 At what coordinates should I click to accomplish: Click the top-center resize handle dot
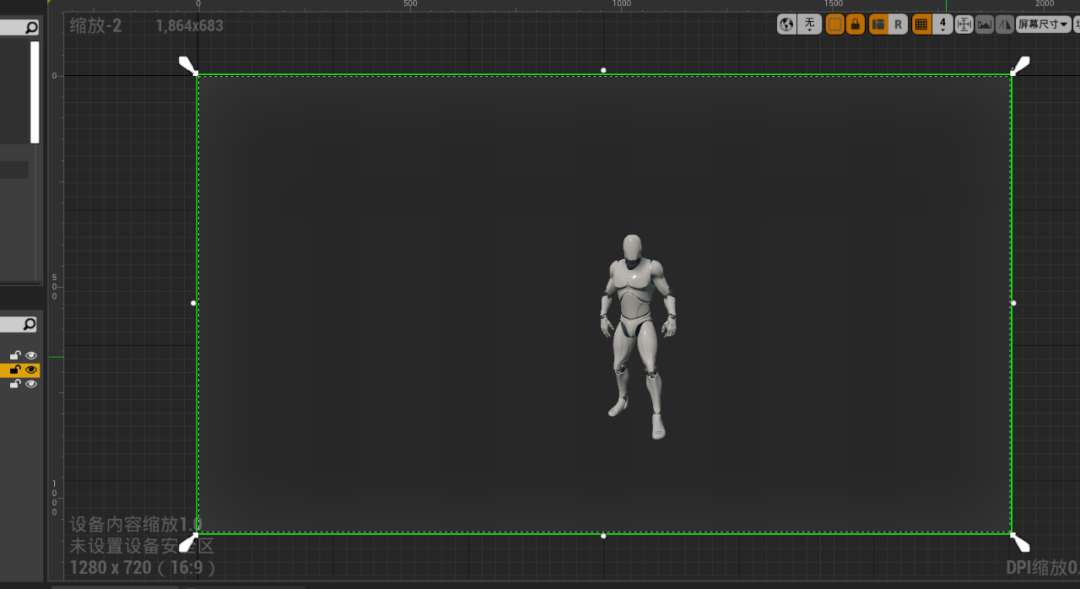[x=603, y=70]
